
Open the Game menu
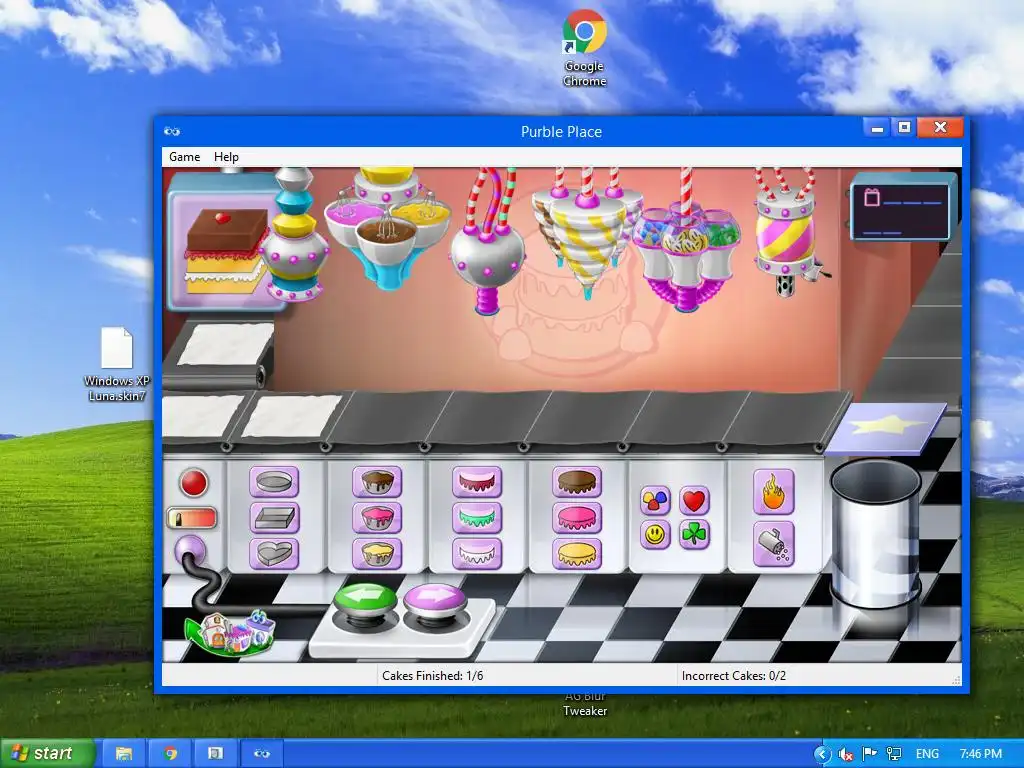coord(185,157)
